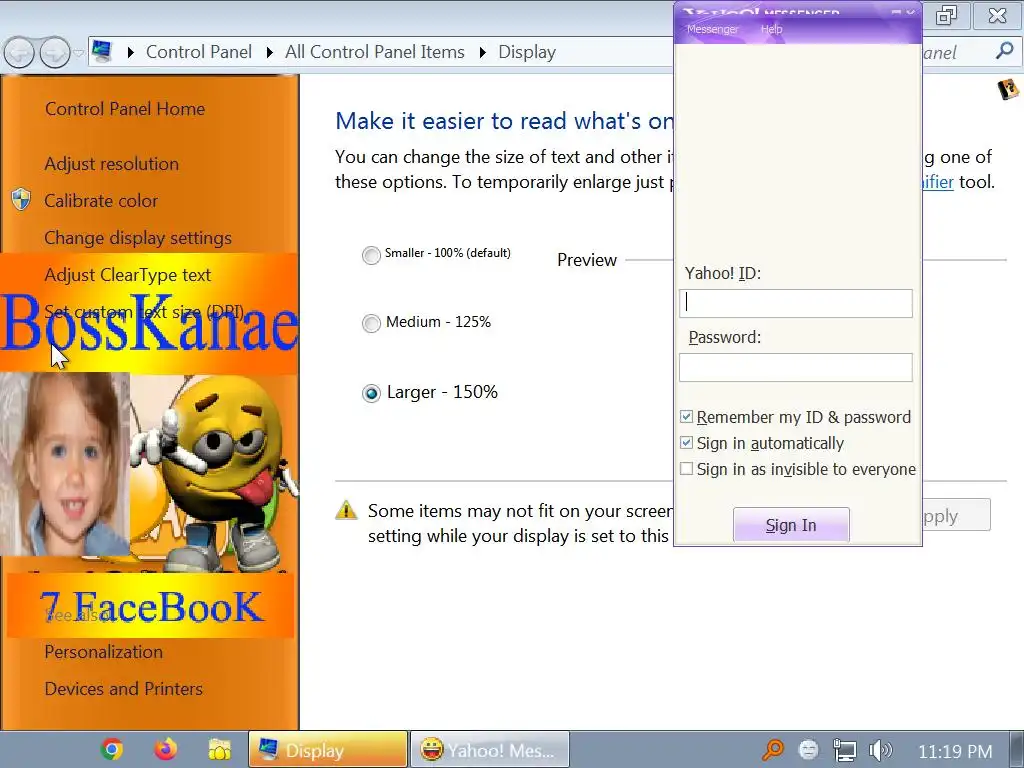
Task: Open Adjust resolution link
Action: [112, 163]
